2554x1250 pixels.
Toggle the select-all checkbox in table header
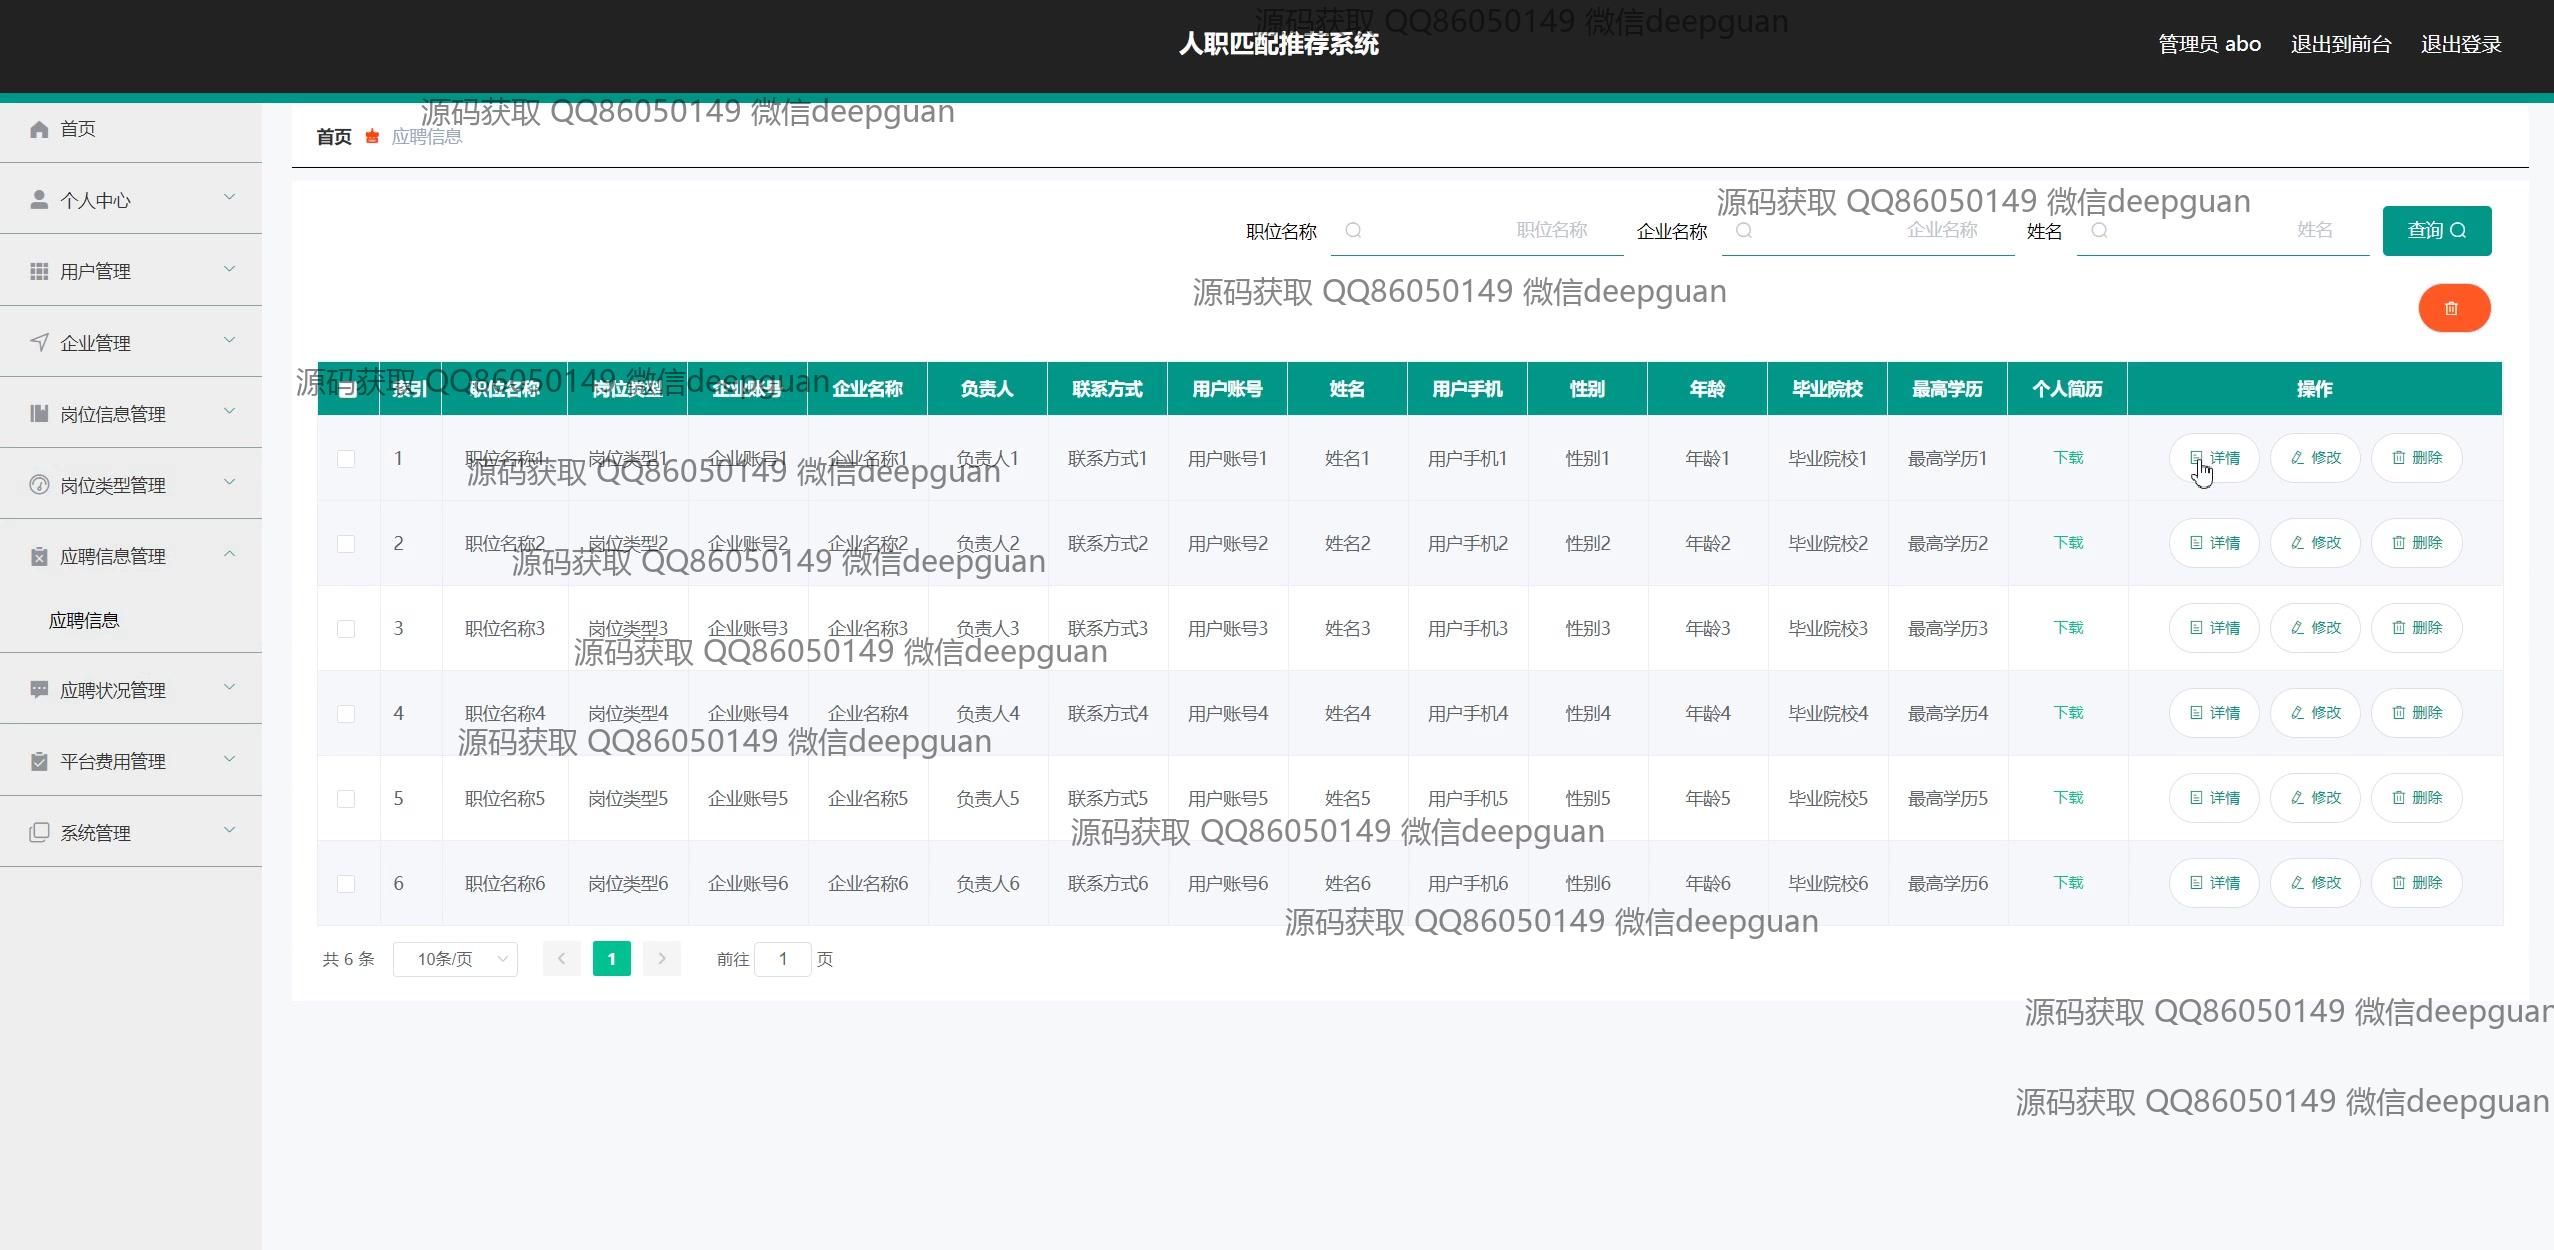click(x=346, y=389)
